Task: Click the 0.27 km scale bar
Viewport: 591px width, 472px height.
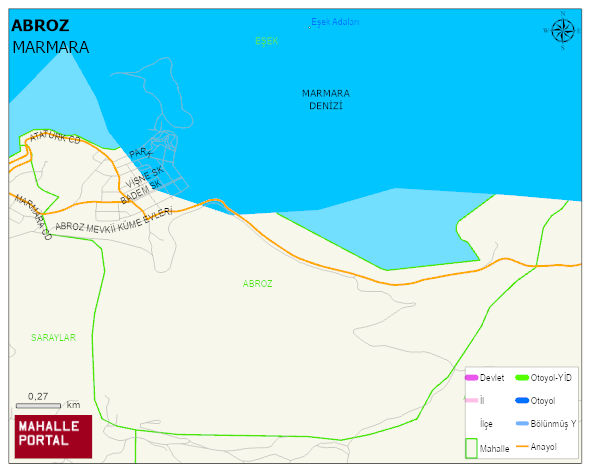Action: click(x=38, y=406)
